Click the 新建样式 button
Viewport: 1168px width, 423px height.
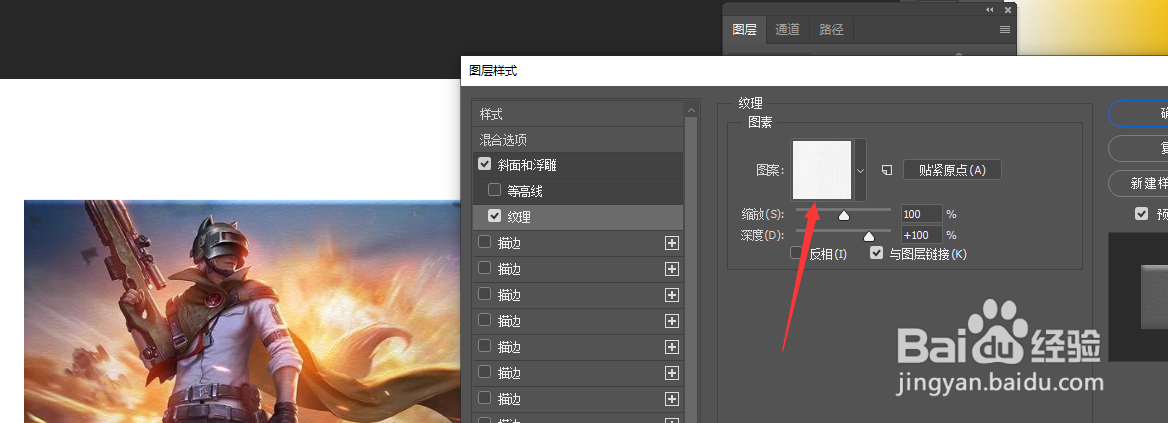click(x=1139, y=184)
